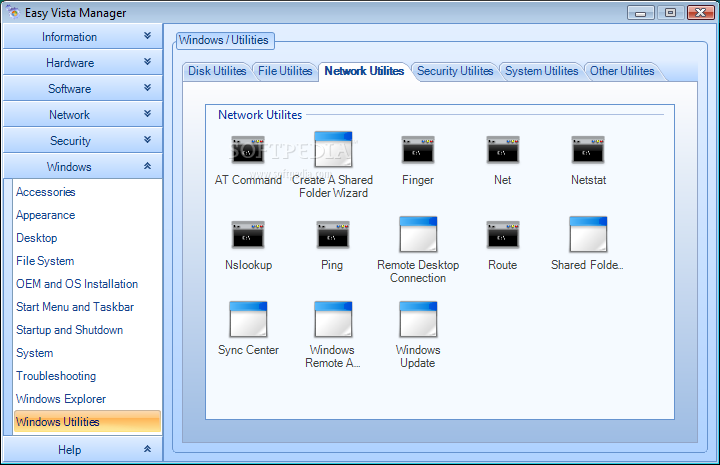This screenshot has height=465, width=720.
Task: Open the Appearance item
Action: click(x=45, y=215)
